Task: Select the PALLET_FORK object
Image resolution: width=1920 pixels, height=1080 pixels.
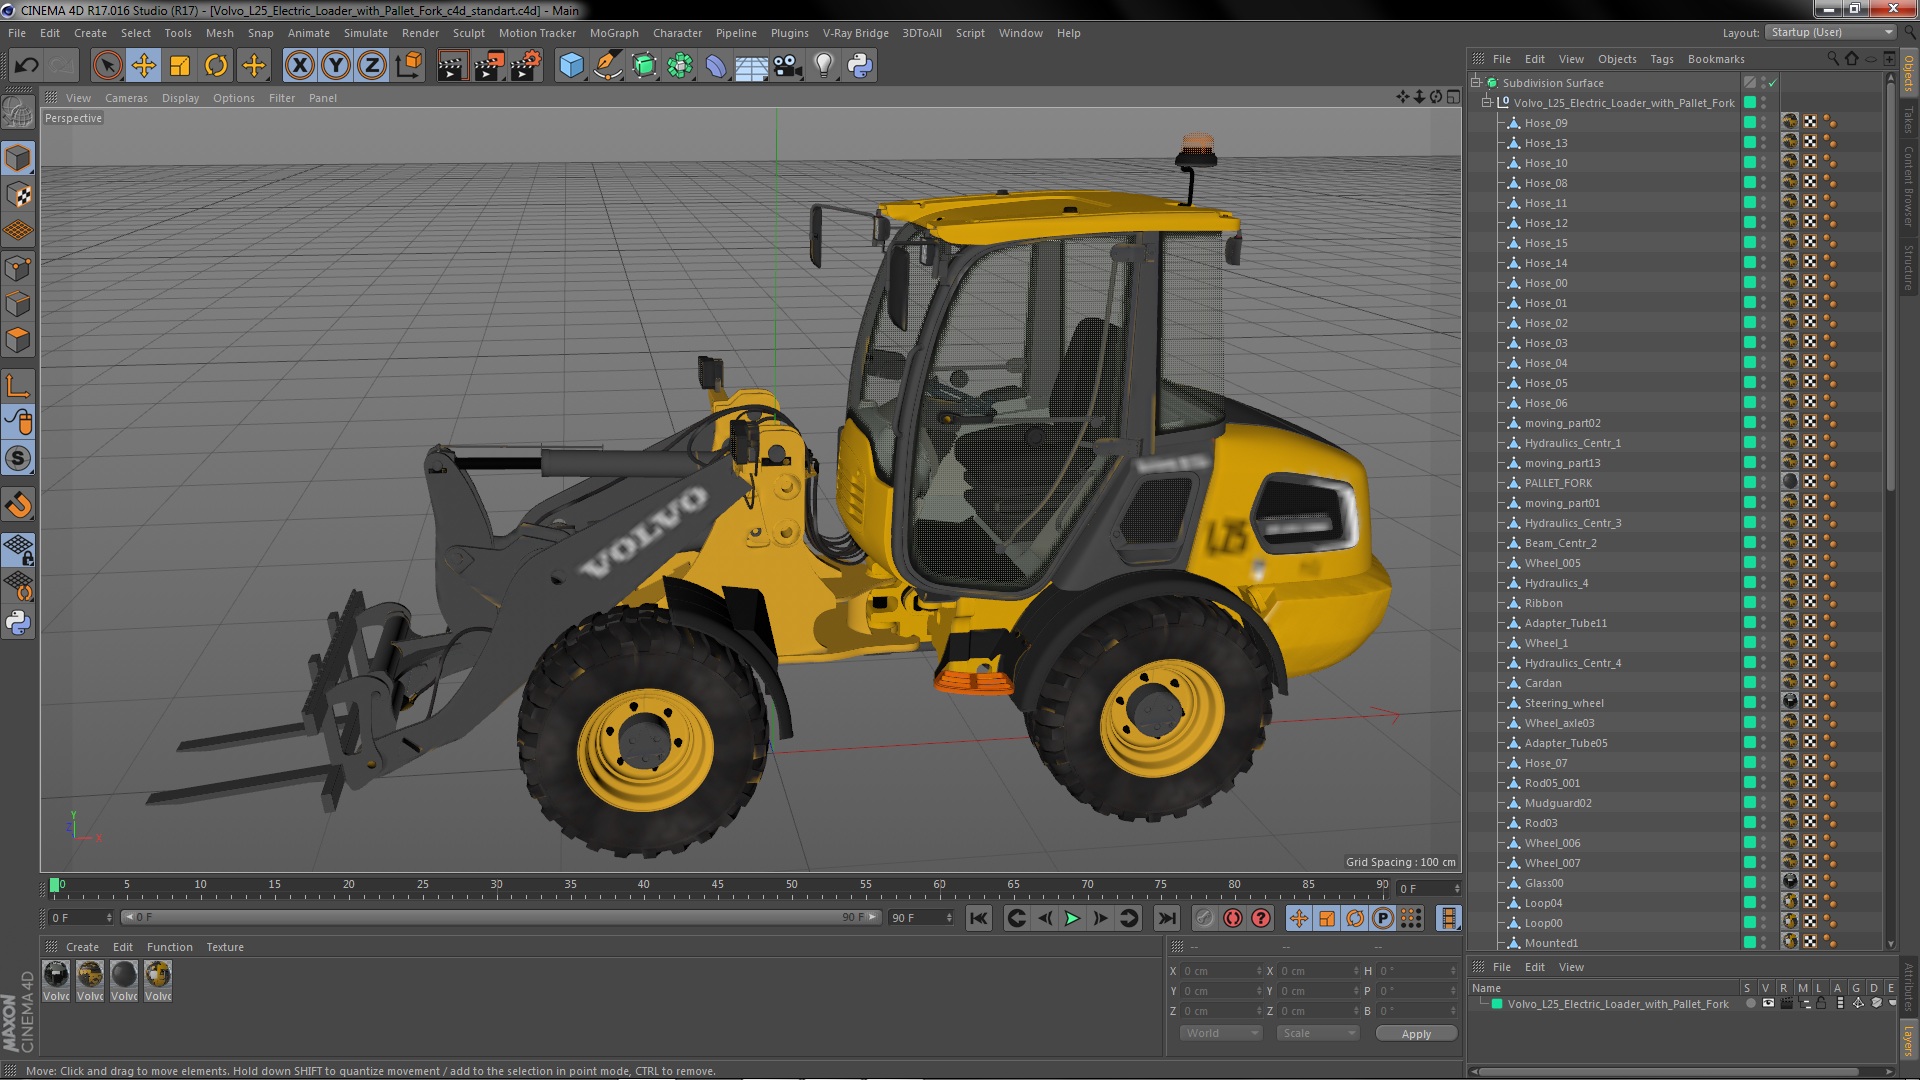Action: [x=1558, y=483]
